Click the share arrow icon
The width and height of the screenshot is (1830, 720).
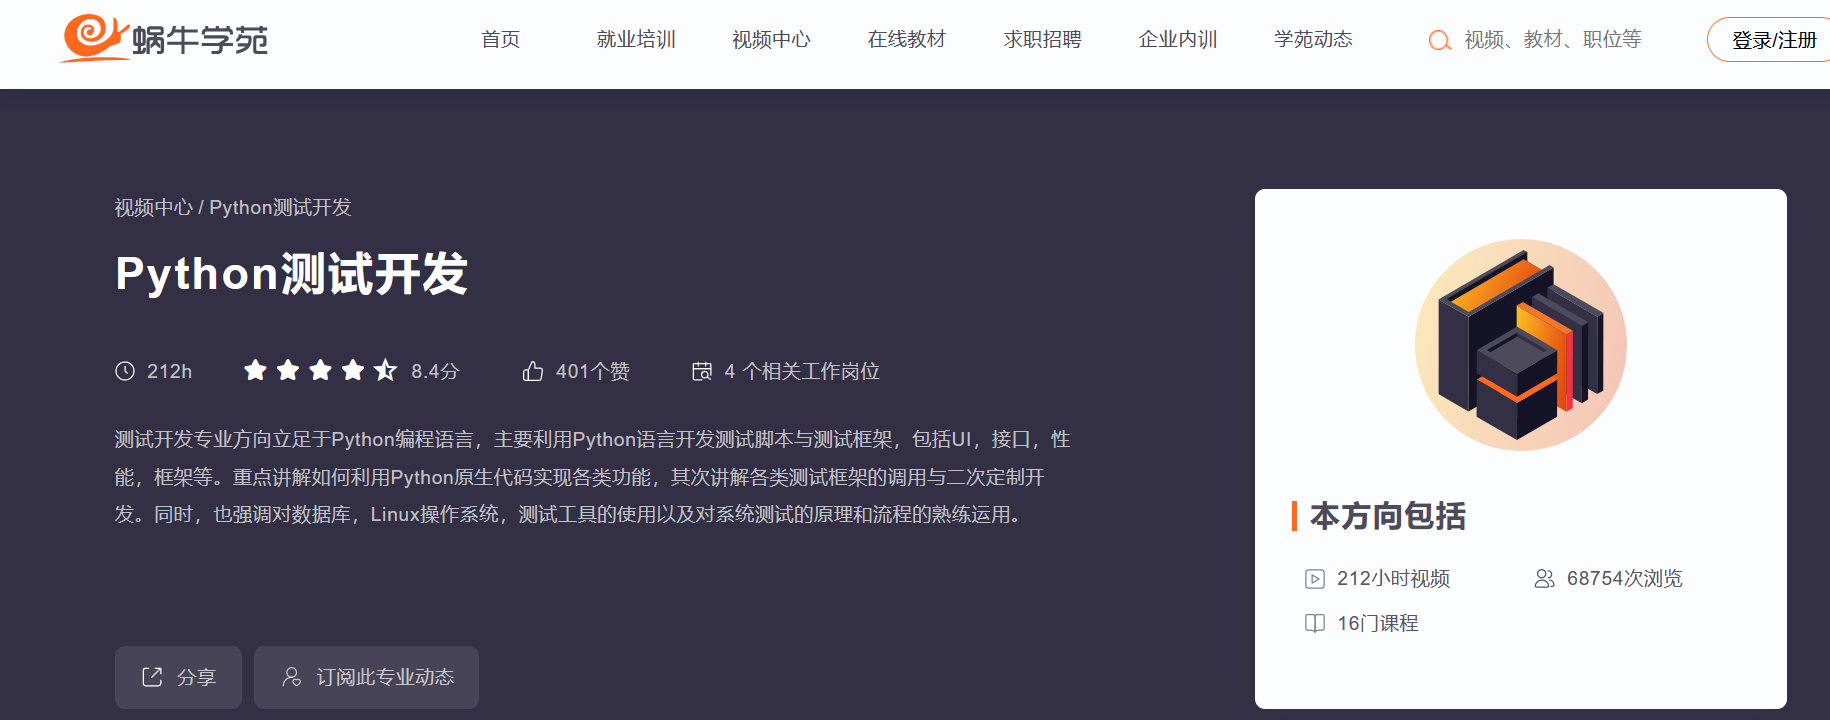click(x=152, y=677)
